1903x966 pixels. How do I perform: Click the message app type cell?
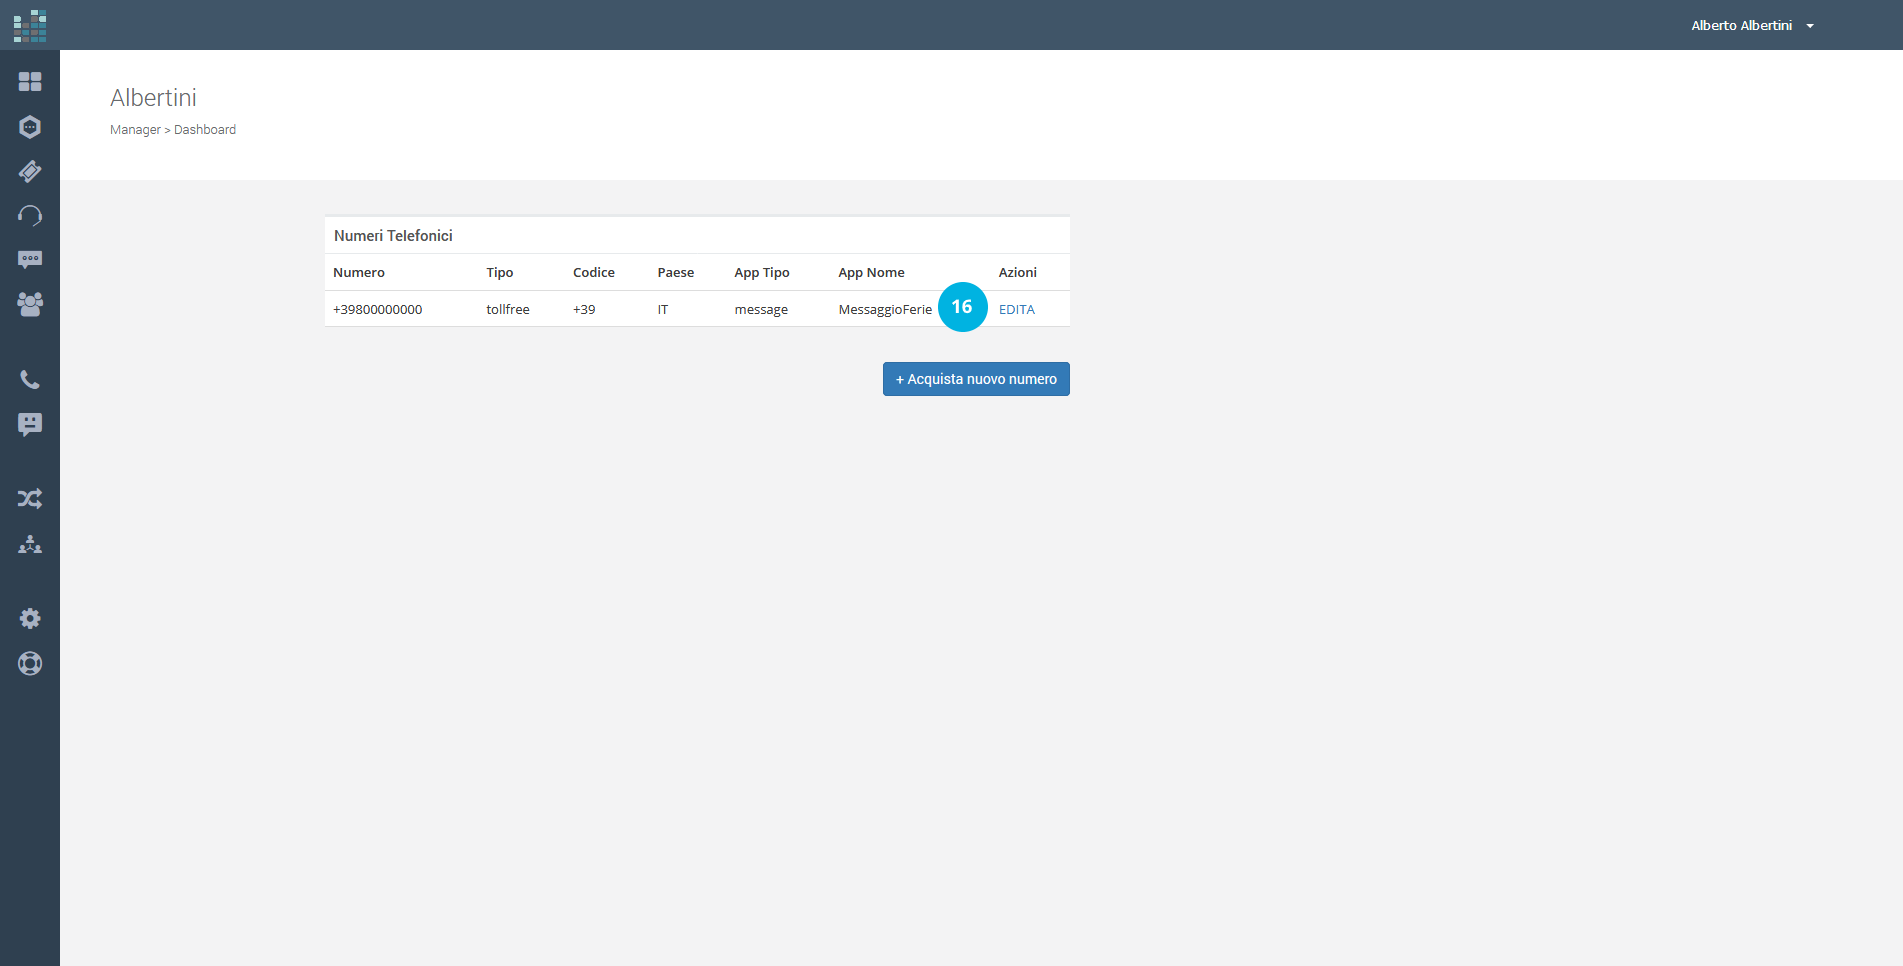point(761,310)
